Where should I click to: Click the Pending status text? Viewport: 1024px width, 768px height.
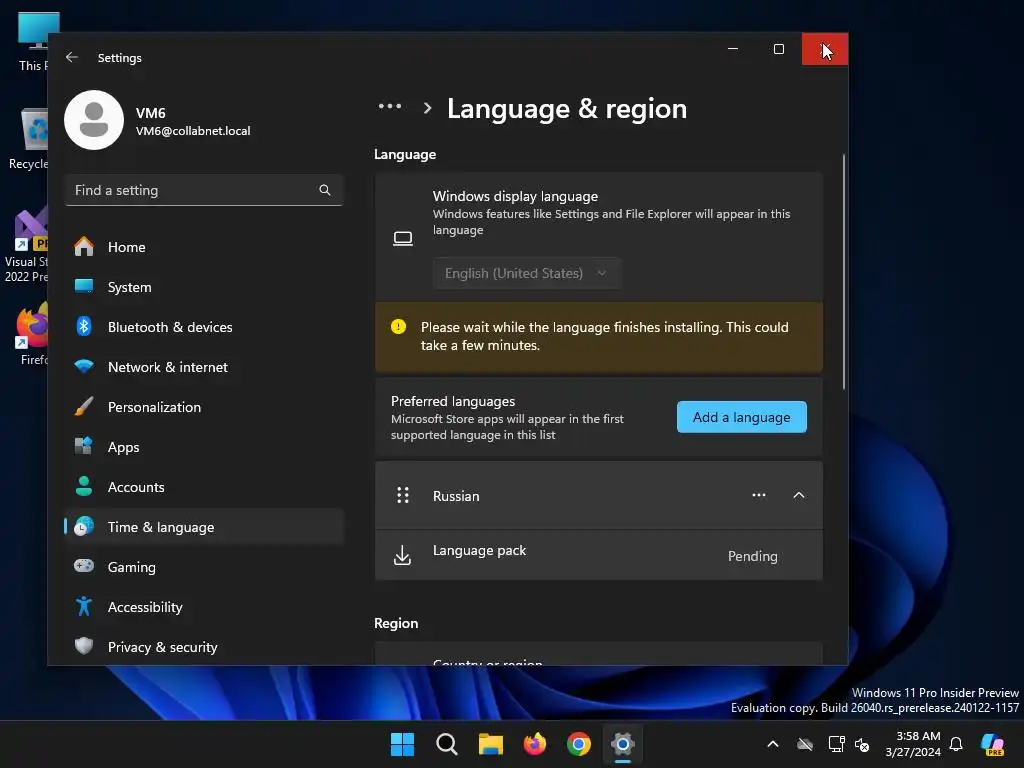click(x=752, y=556)
